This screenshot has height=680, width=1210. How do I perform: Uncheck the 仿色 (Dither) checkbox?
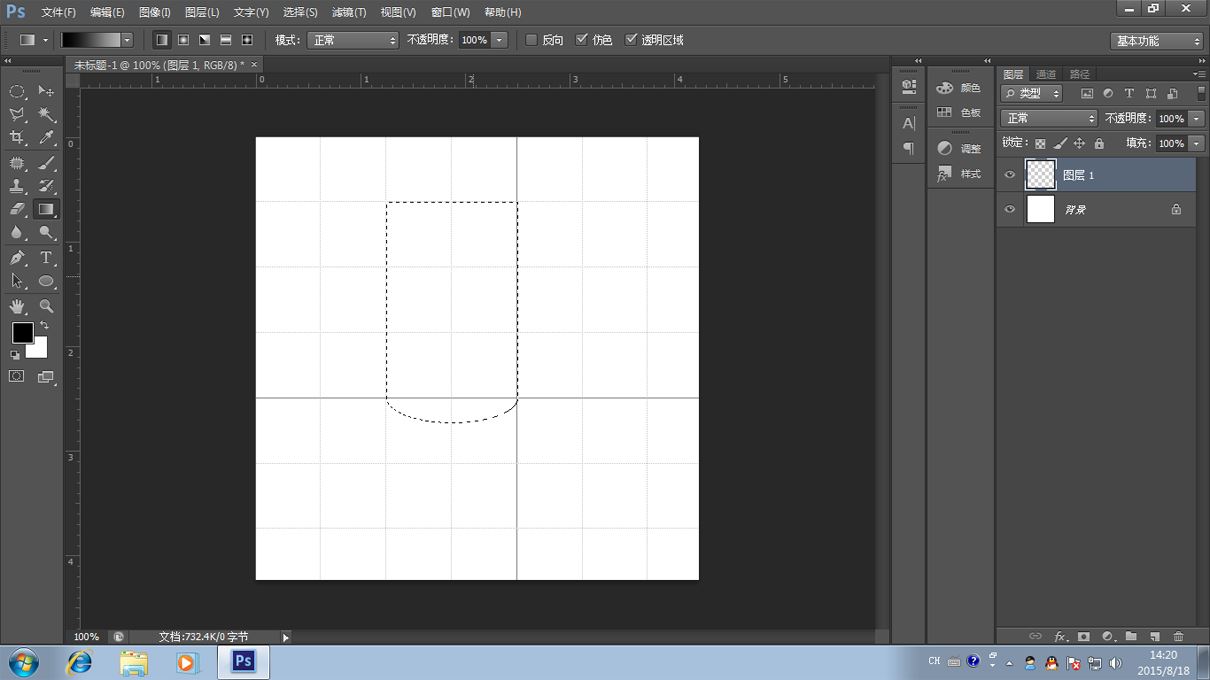[582, 40]
